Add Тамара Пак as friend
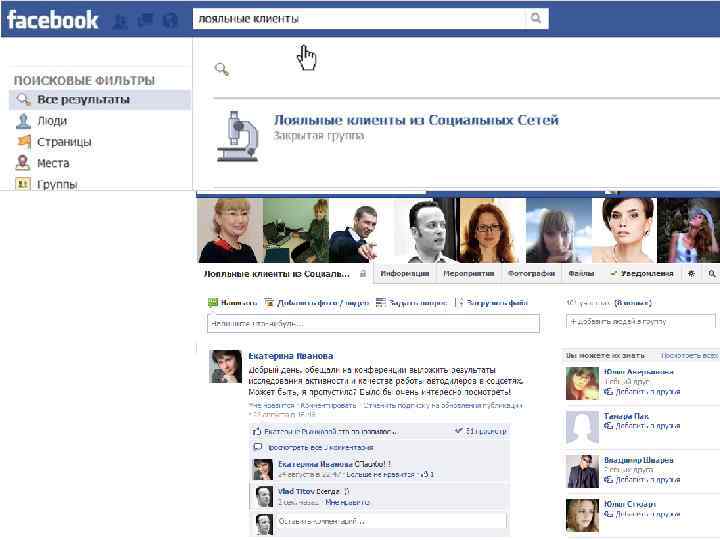Viewport: 720px width, 540px height. pyautogui.click(x=642, y=426)
